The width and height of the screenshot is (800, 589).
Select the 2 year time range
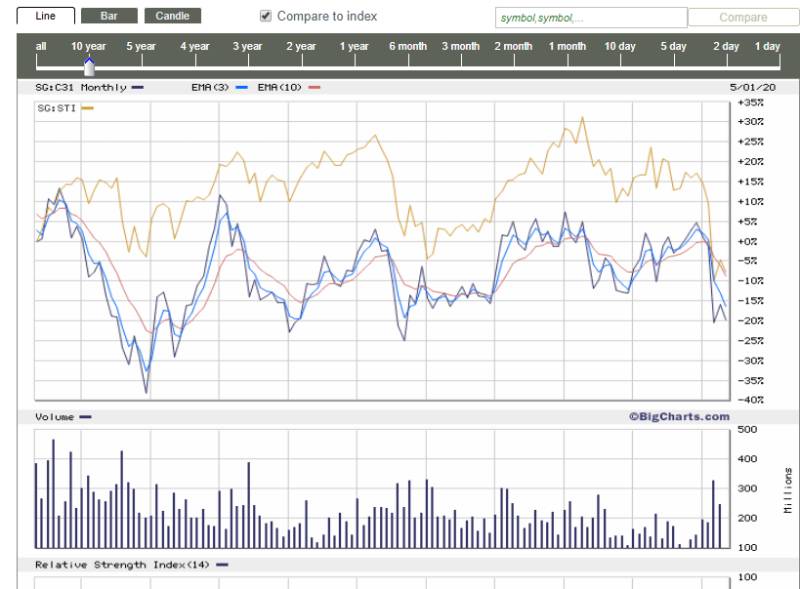click(x=301, y=46)
